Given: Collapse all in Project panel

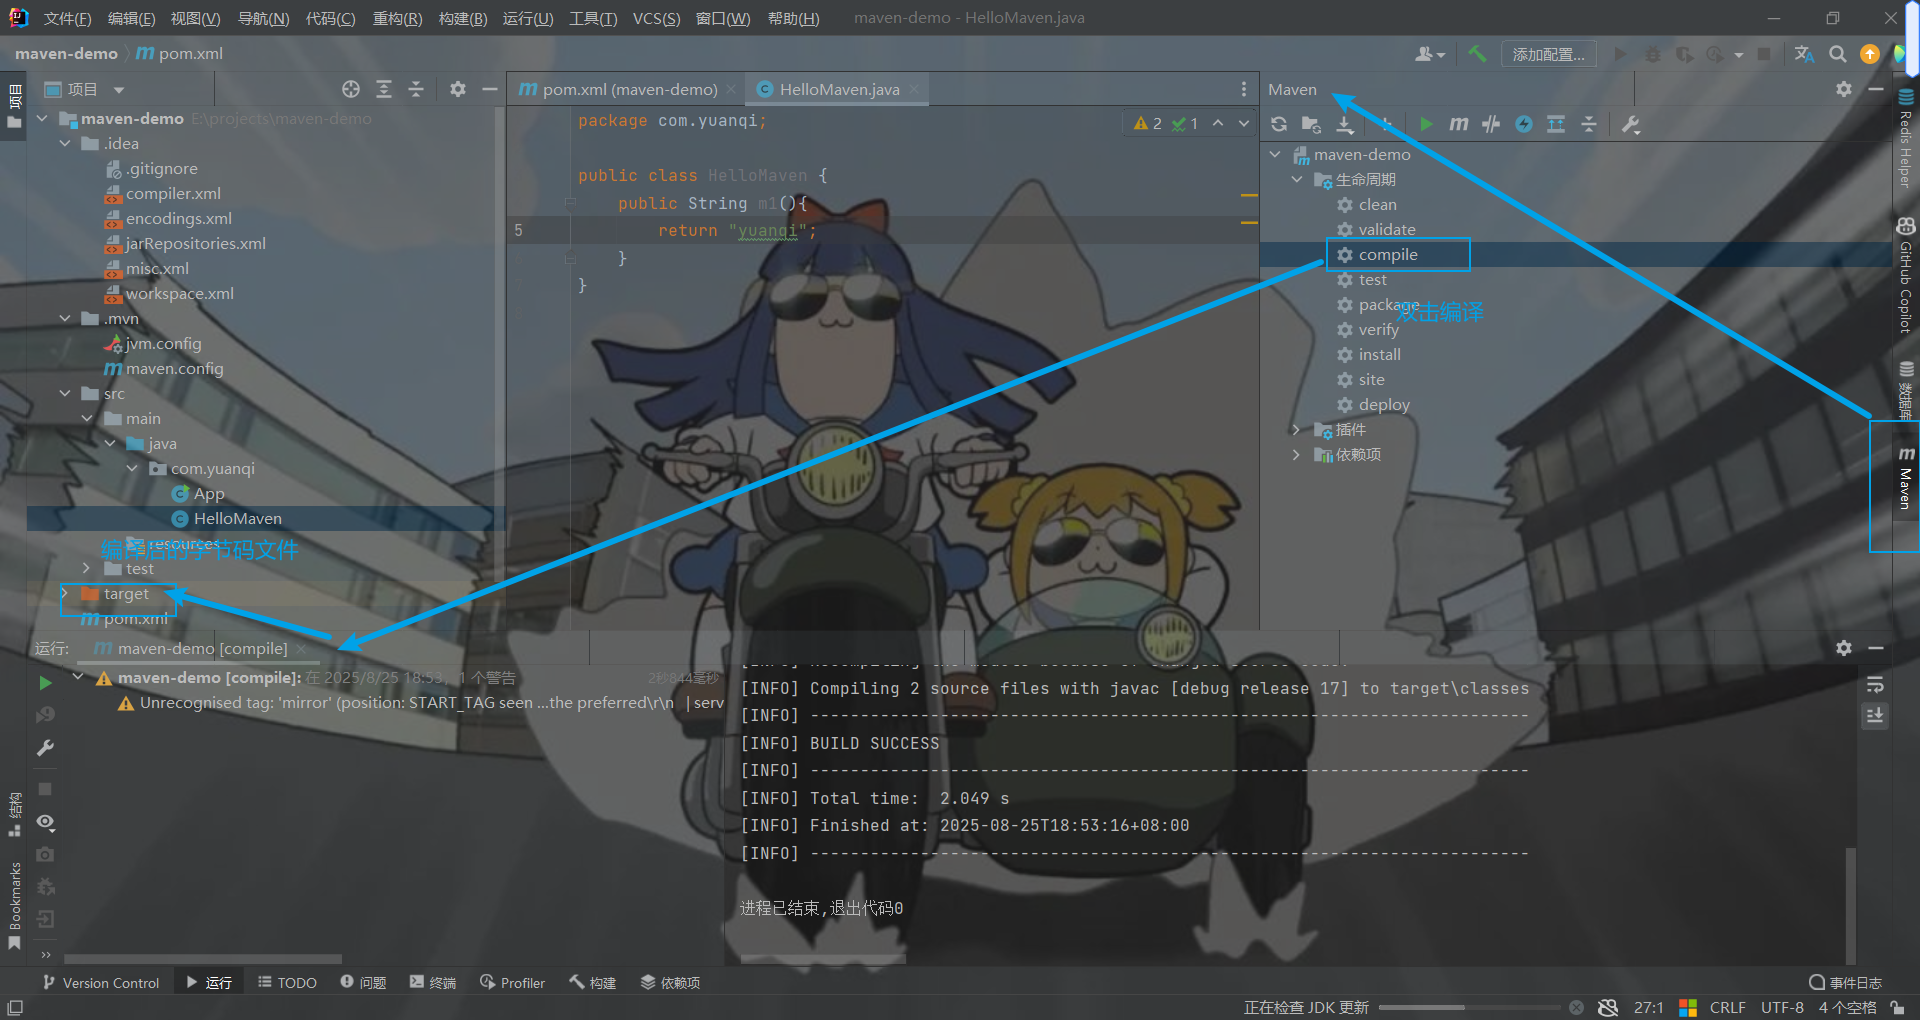Looking at the screenshot, I should pyautogui.click(x=416, y=89).
